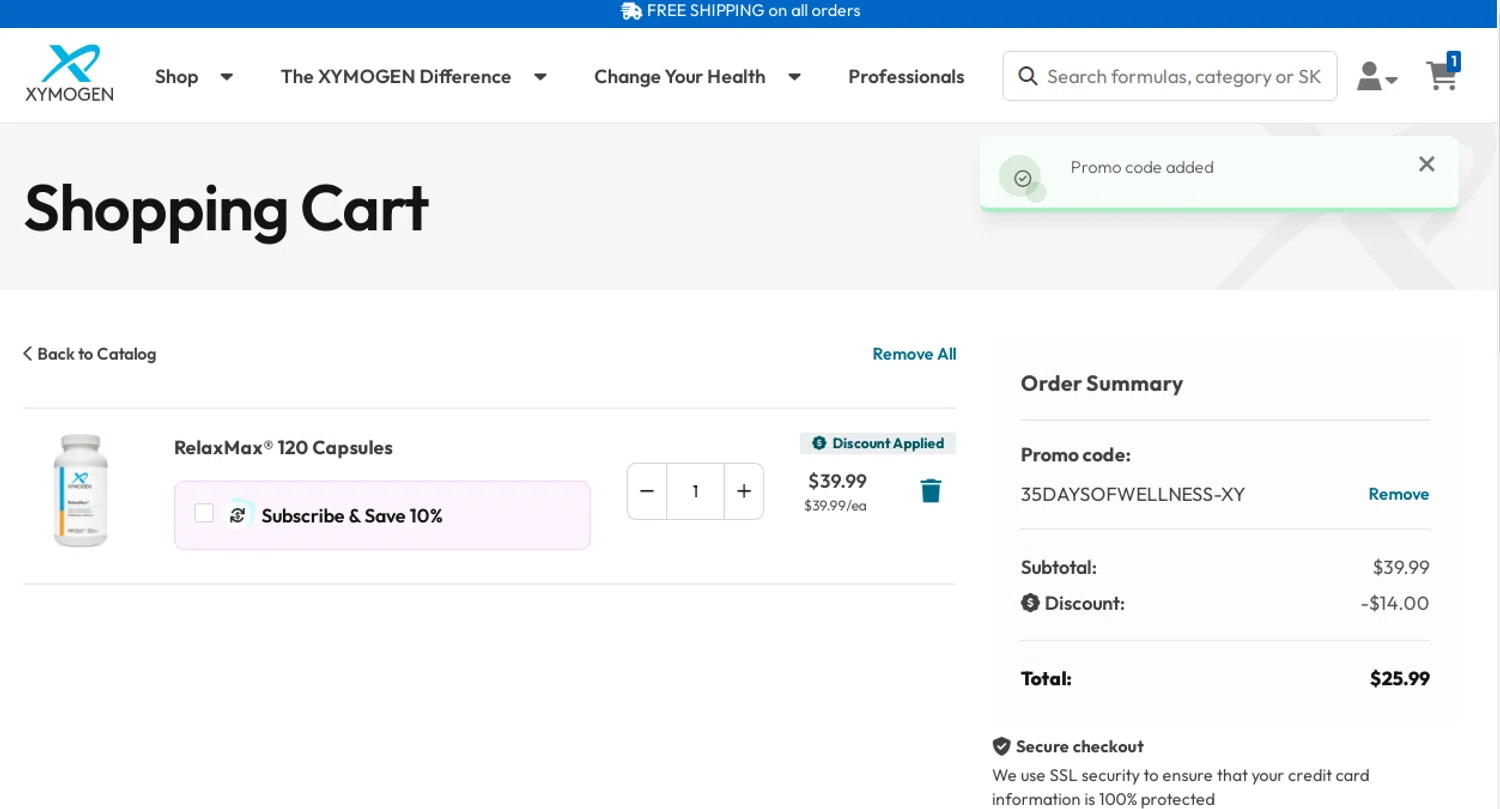Click the promo code added checkmark icon
The height and width of the screenshot is (809, 1500).
(1022, 178)
